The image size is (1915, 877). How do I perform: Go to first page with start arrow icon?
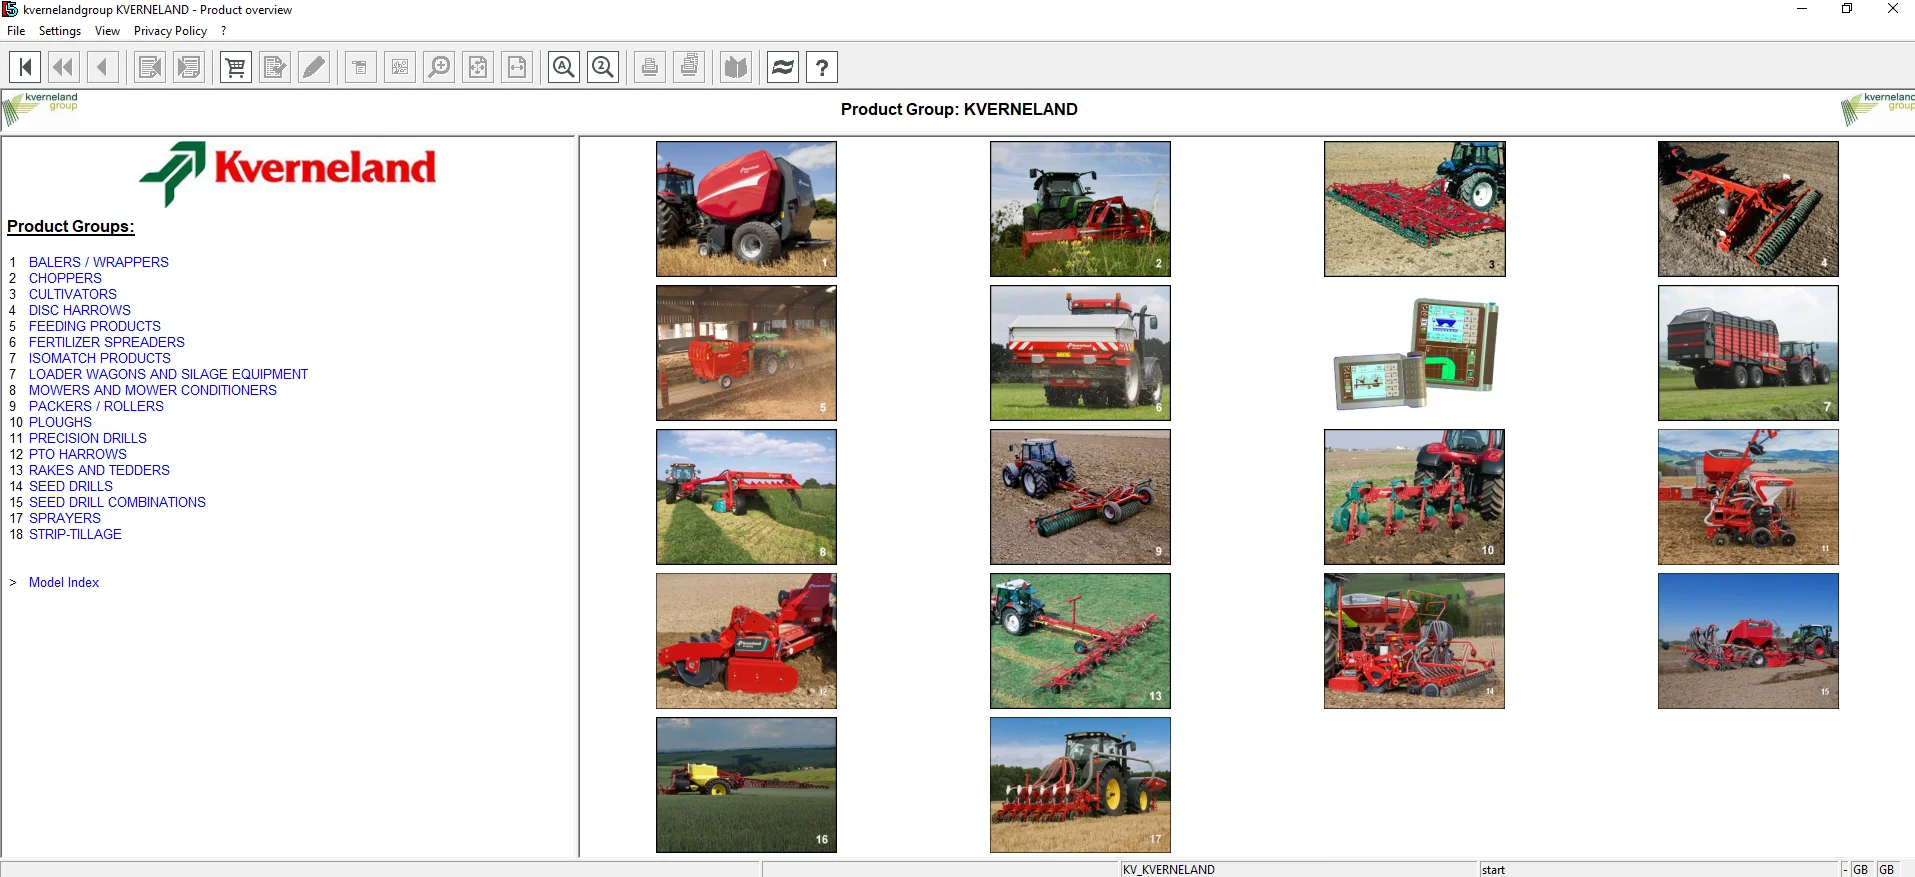click(25, 67)
